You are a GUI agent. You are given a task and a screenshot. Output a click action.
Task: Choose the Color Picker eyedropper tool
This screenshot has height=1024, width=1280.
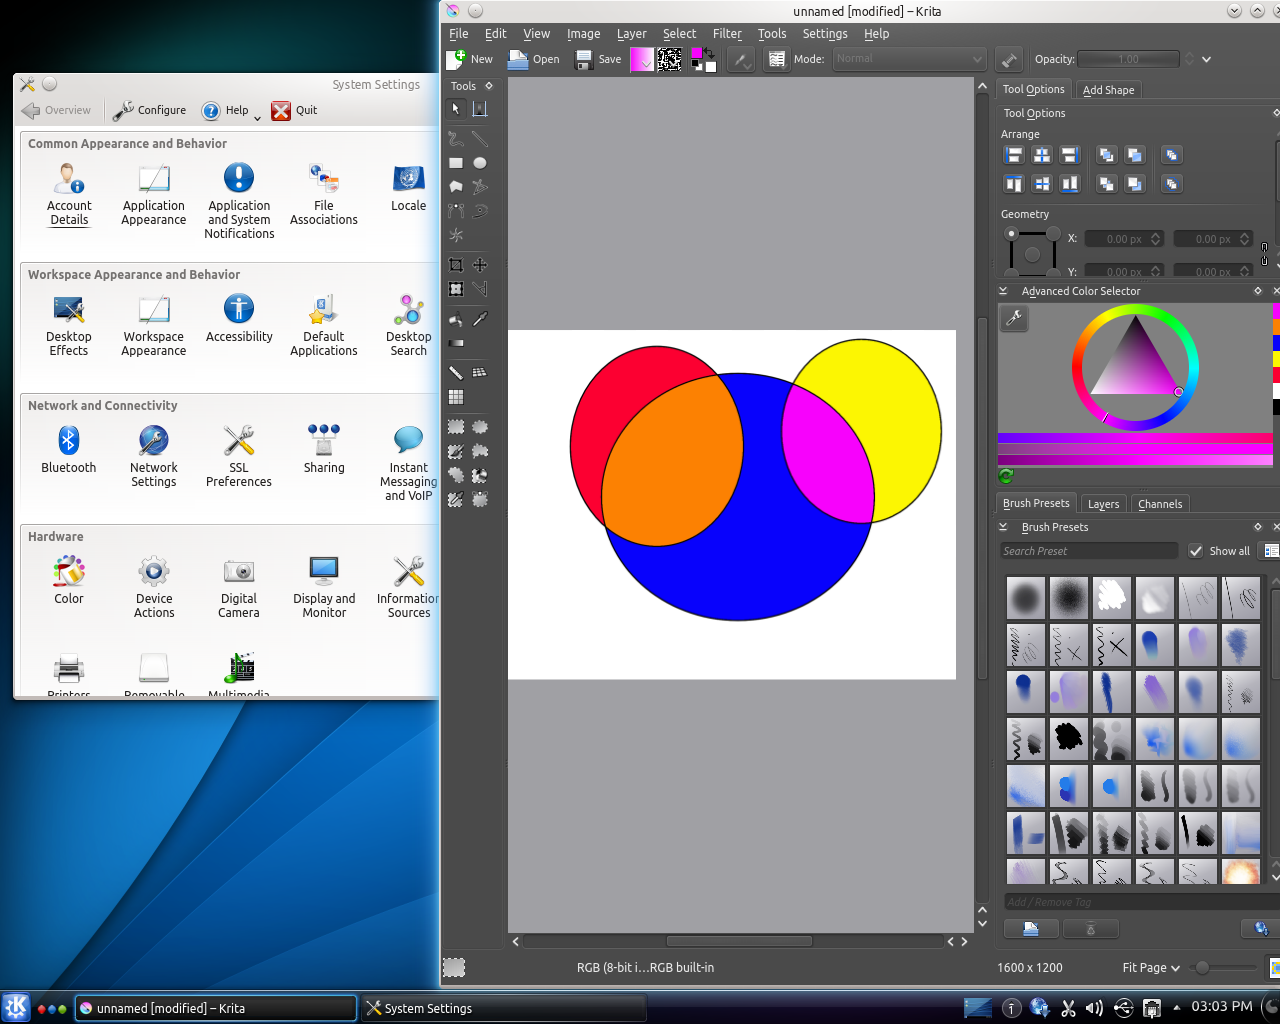click(480, 319)
